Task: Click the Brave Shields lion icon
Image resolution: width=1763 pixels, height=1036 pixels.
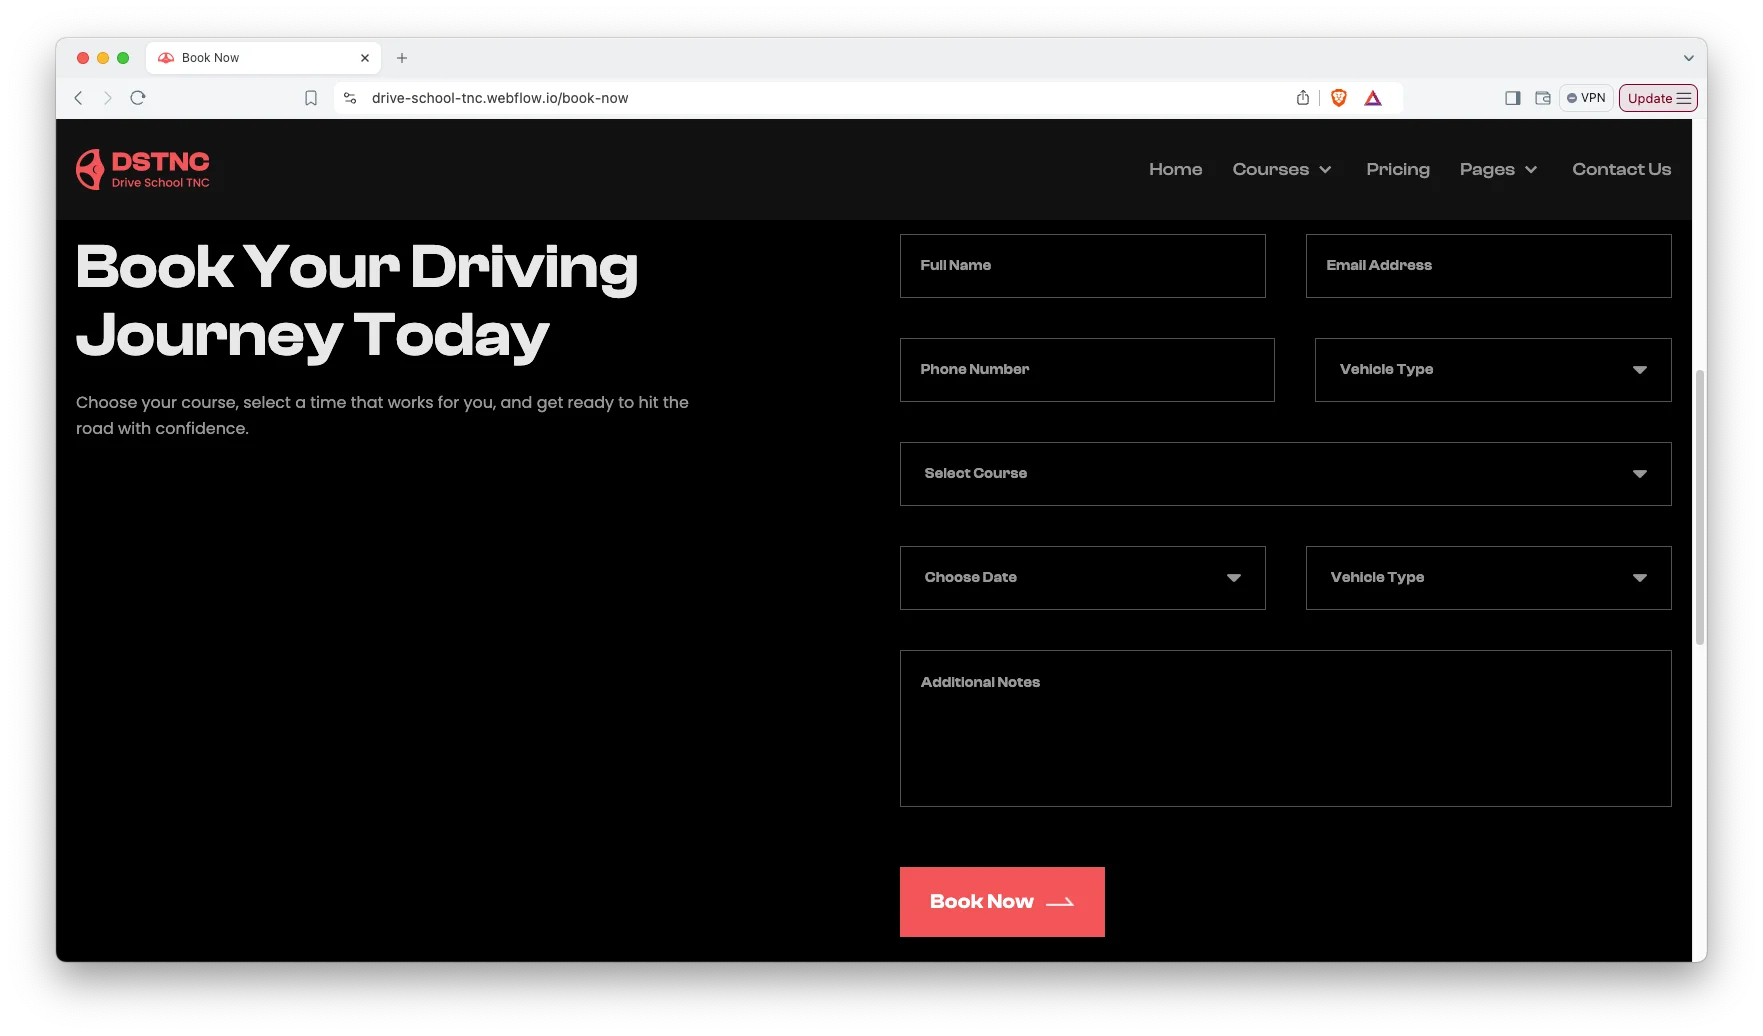Action: (1339, 98)
